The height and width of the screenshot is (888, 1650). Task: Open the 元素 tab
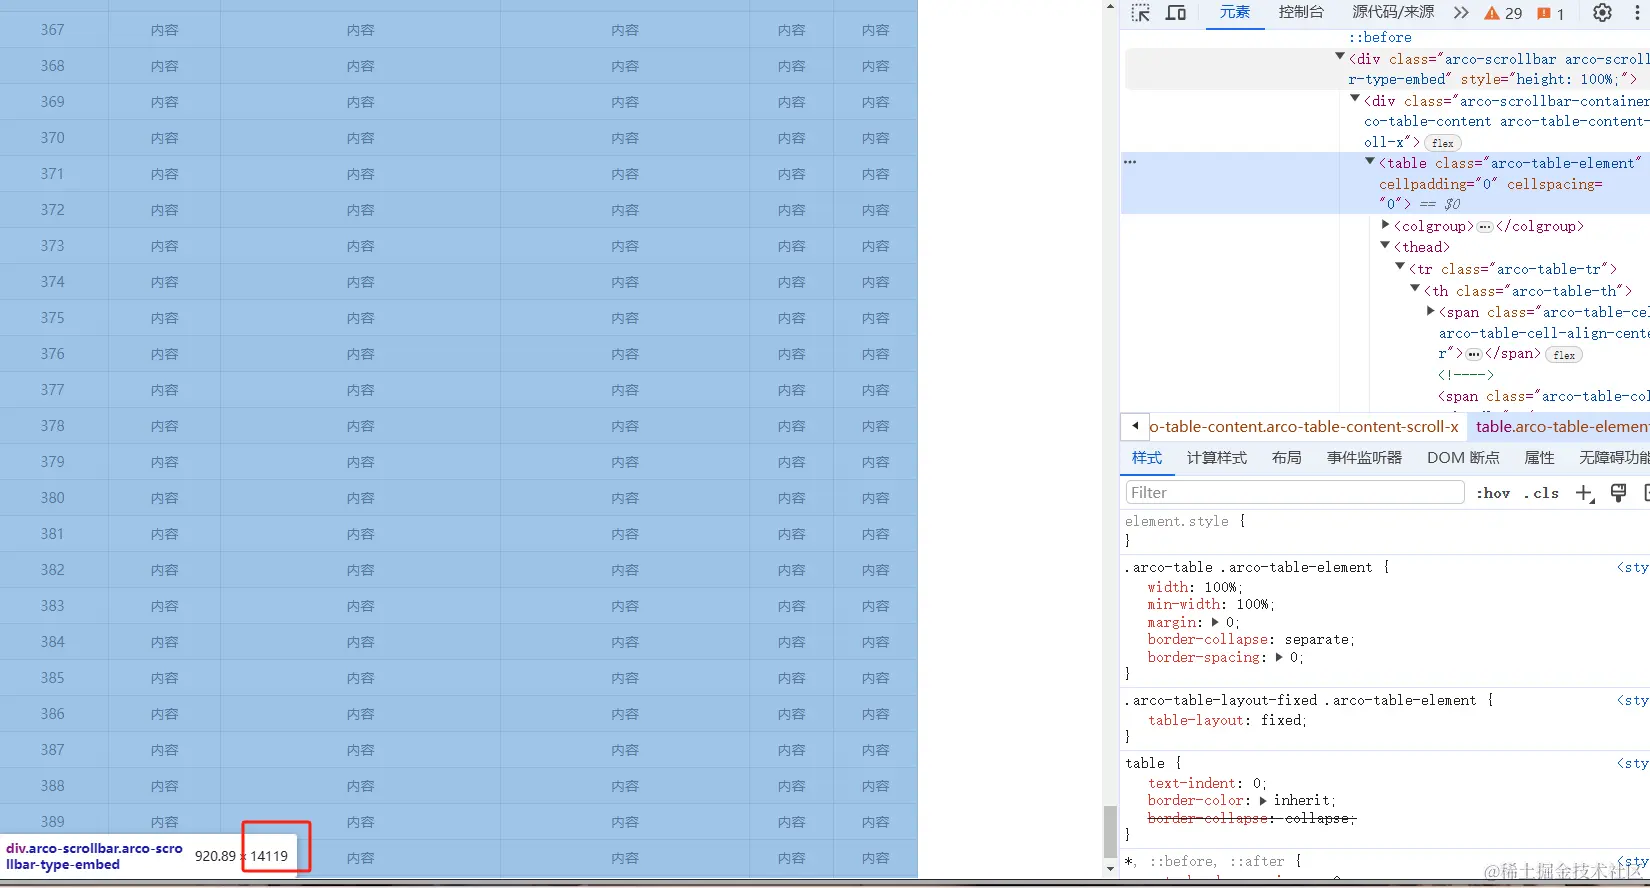click(x=1235, y=12)
